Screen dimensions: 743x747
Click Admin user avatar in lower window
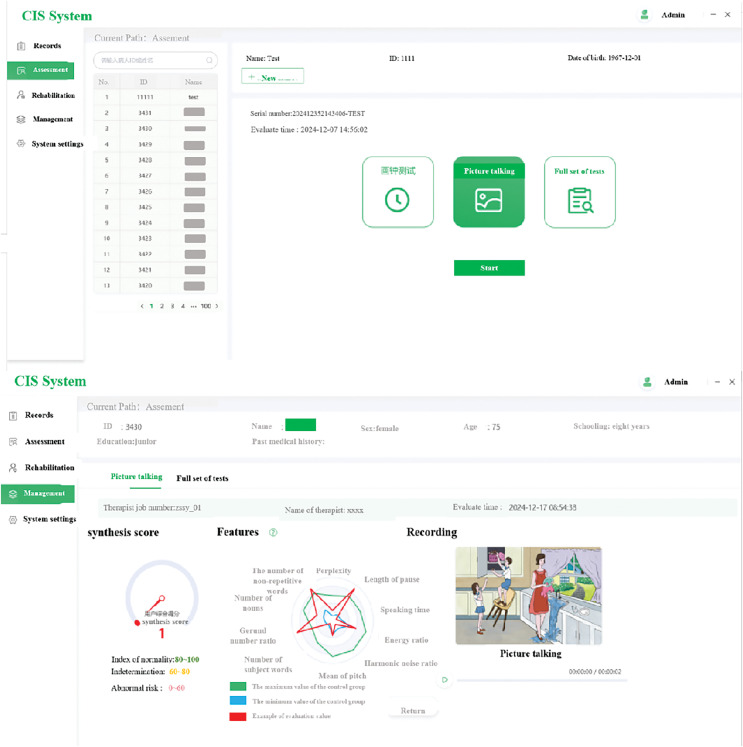[647, 382]
